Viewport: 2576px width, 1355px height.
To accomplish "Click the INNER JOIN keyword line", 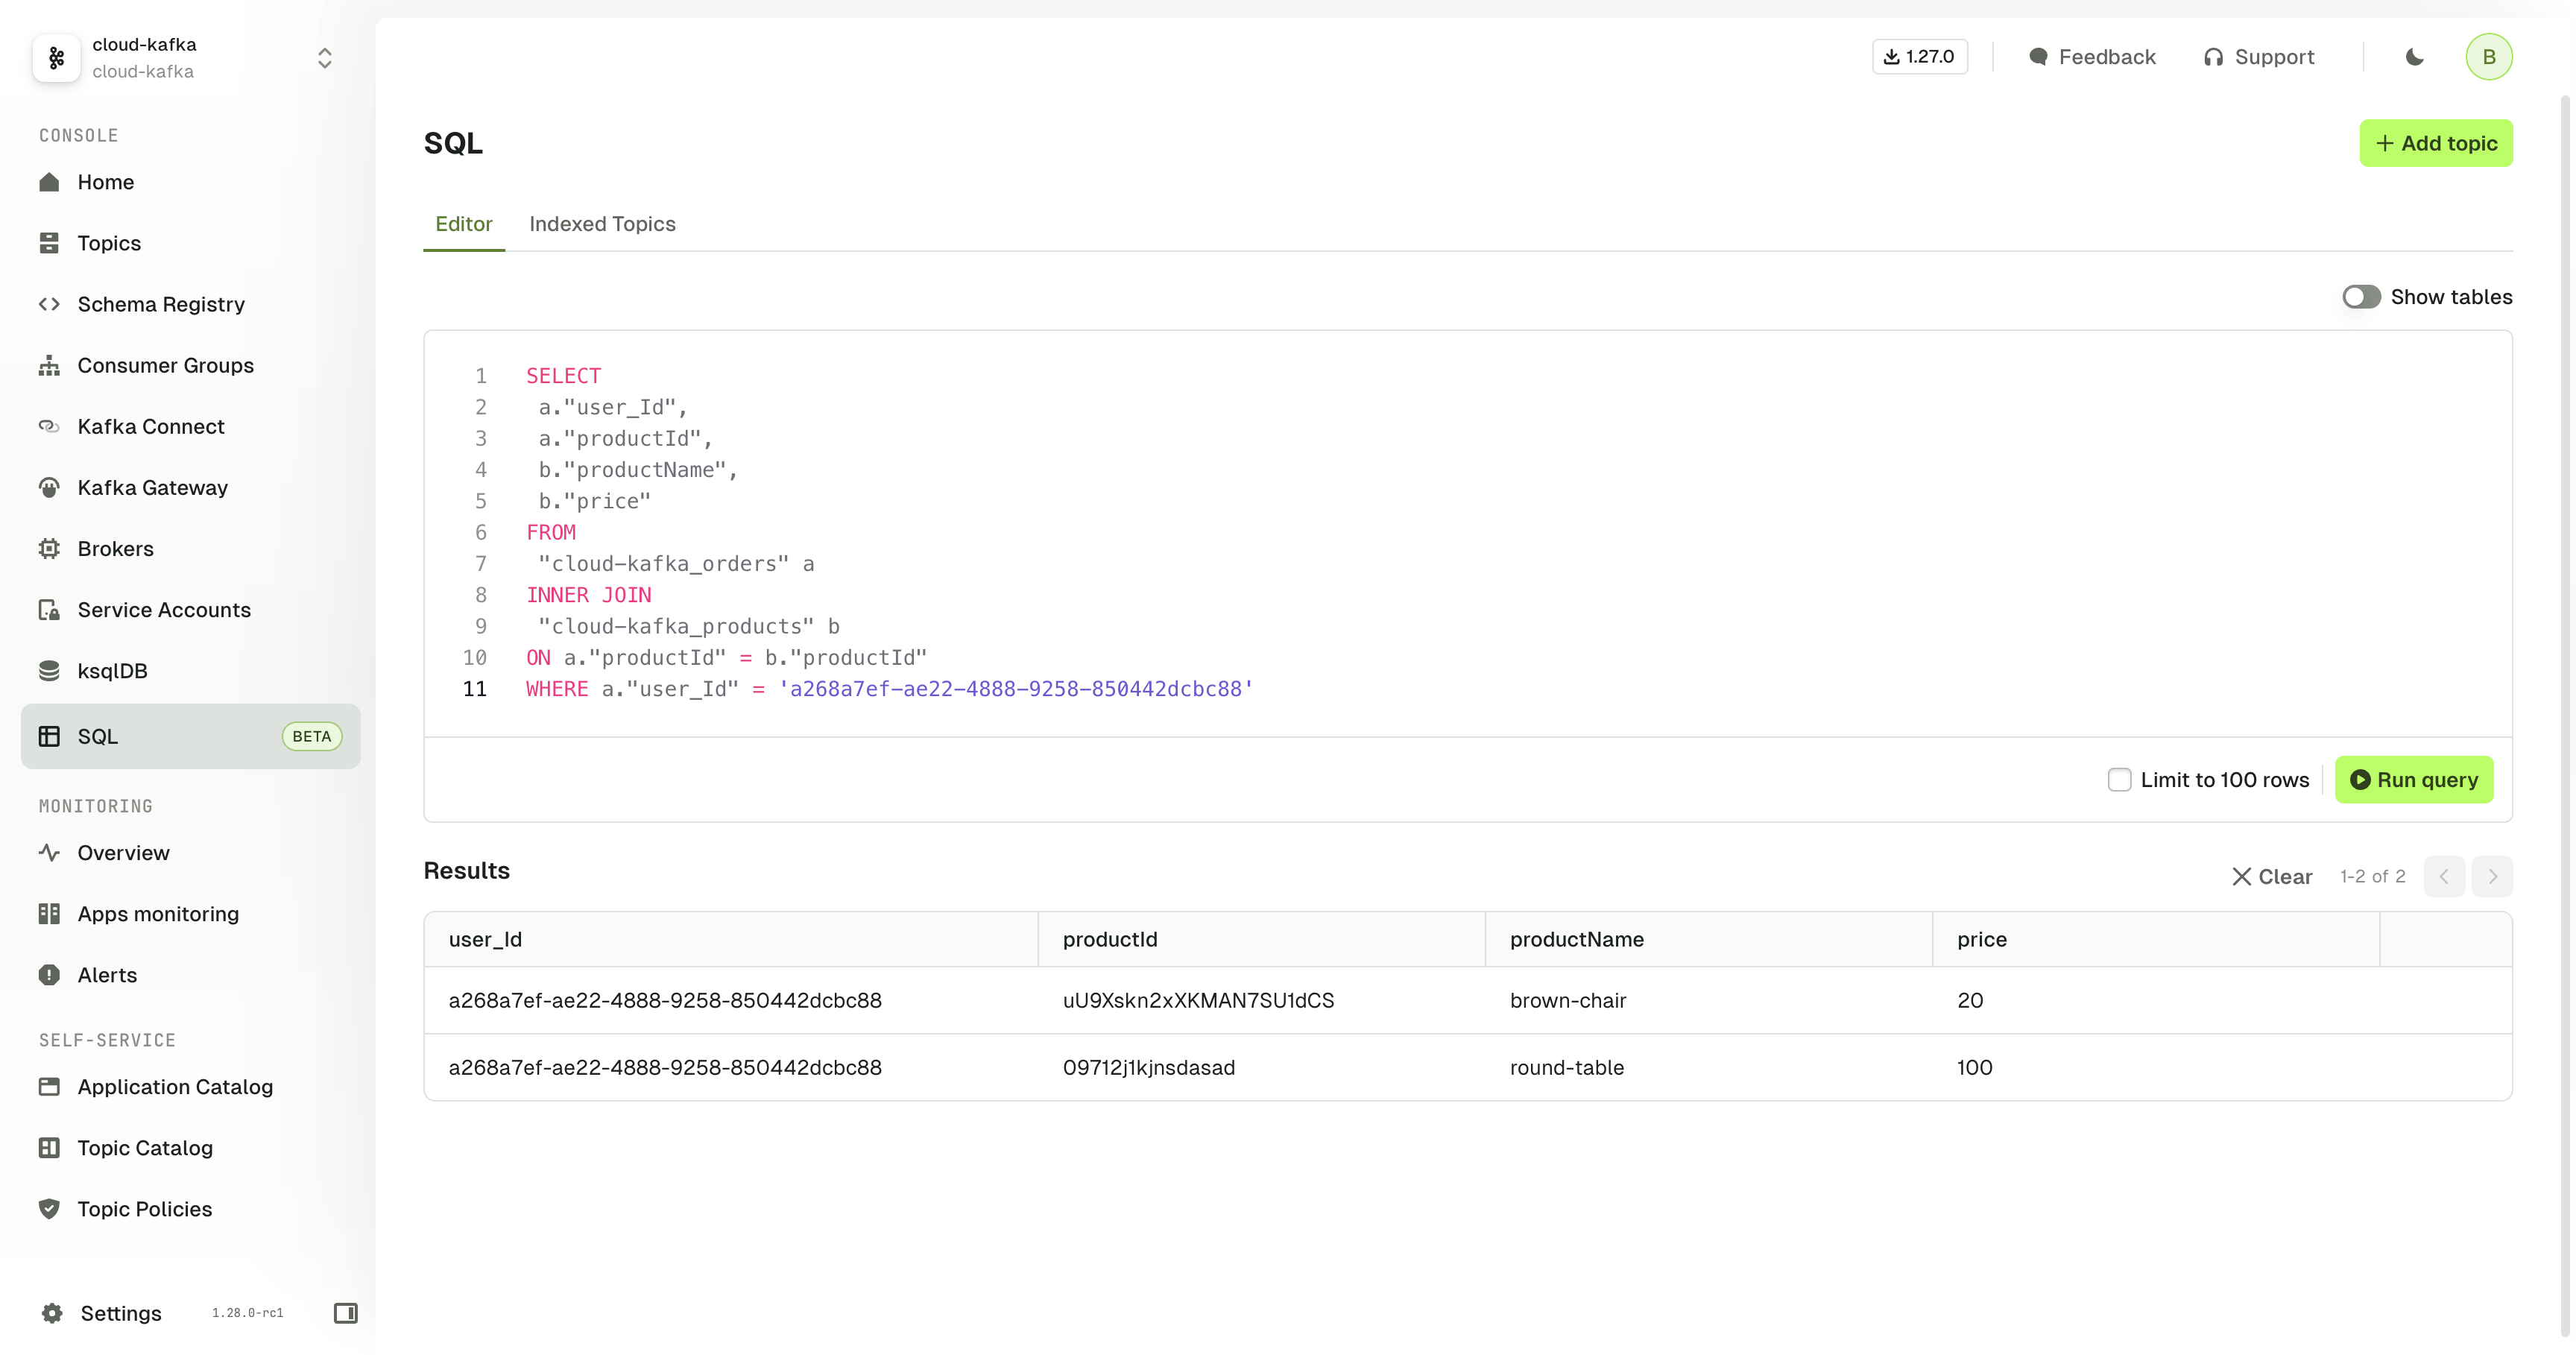I will coord(588,594).
